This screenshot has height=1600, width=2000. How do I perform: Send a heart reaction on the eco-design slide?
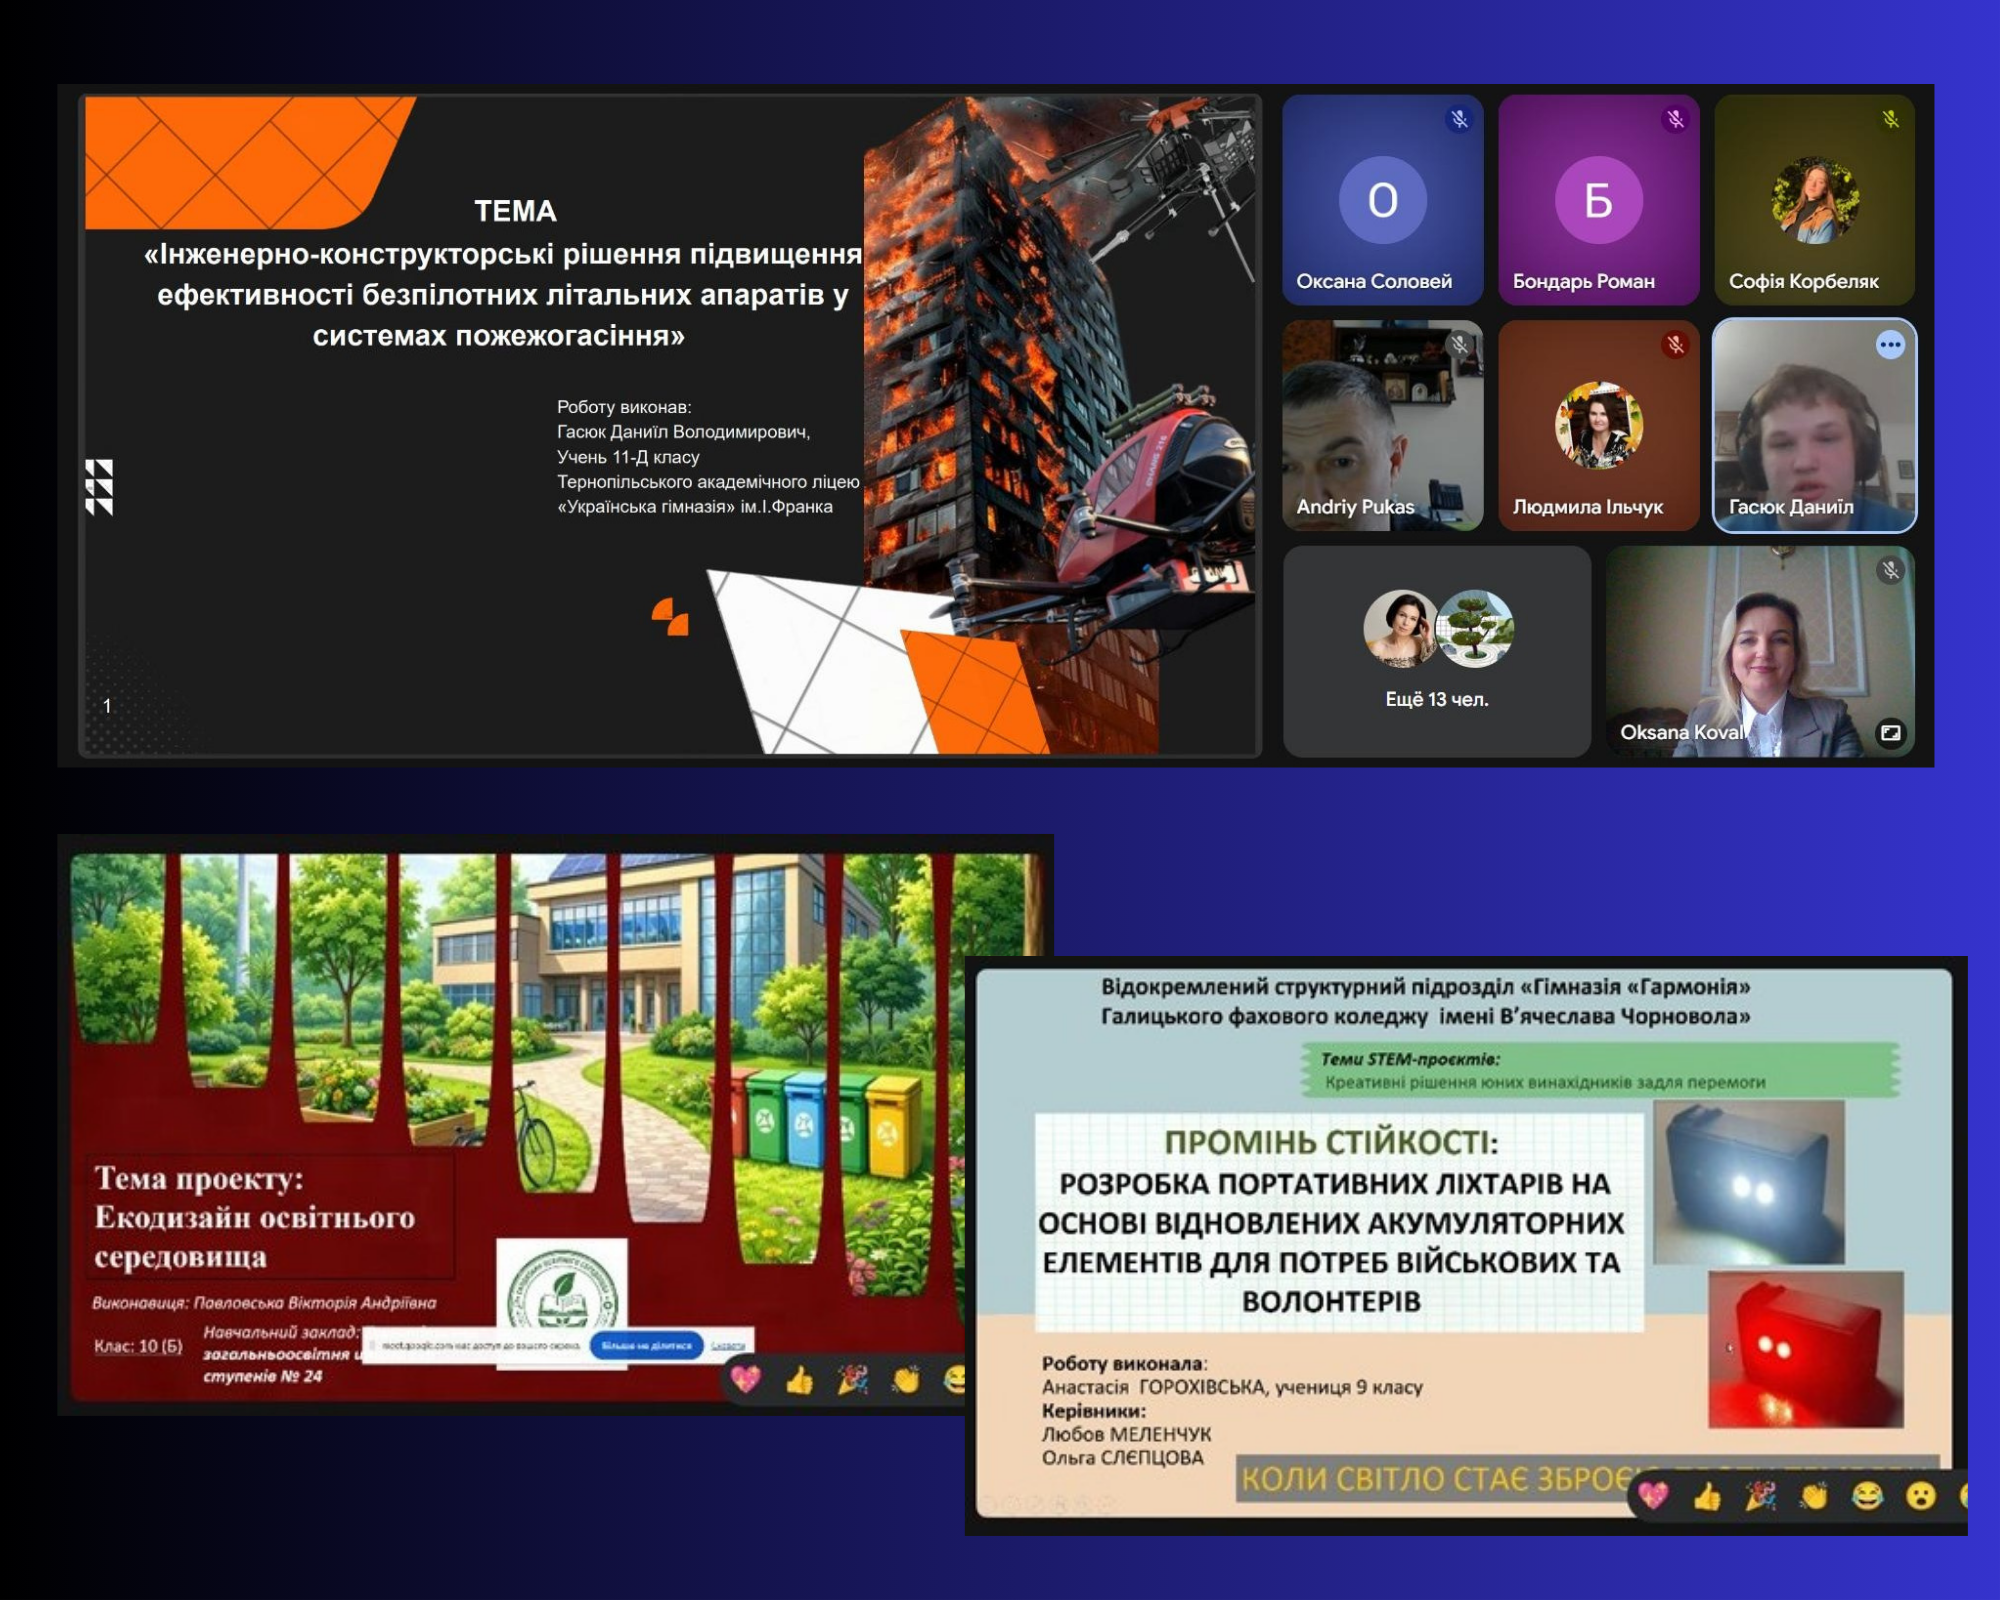[x=746, y=1380]
